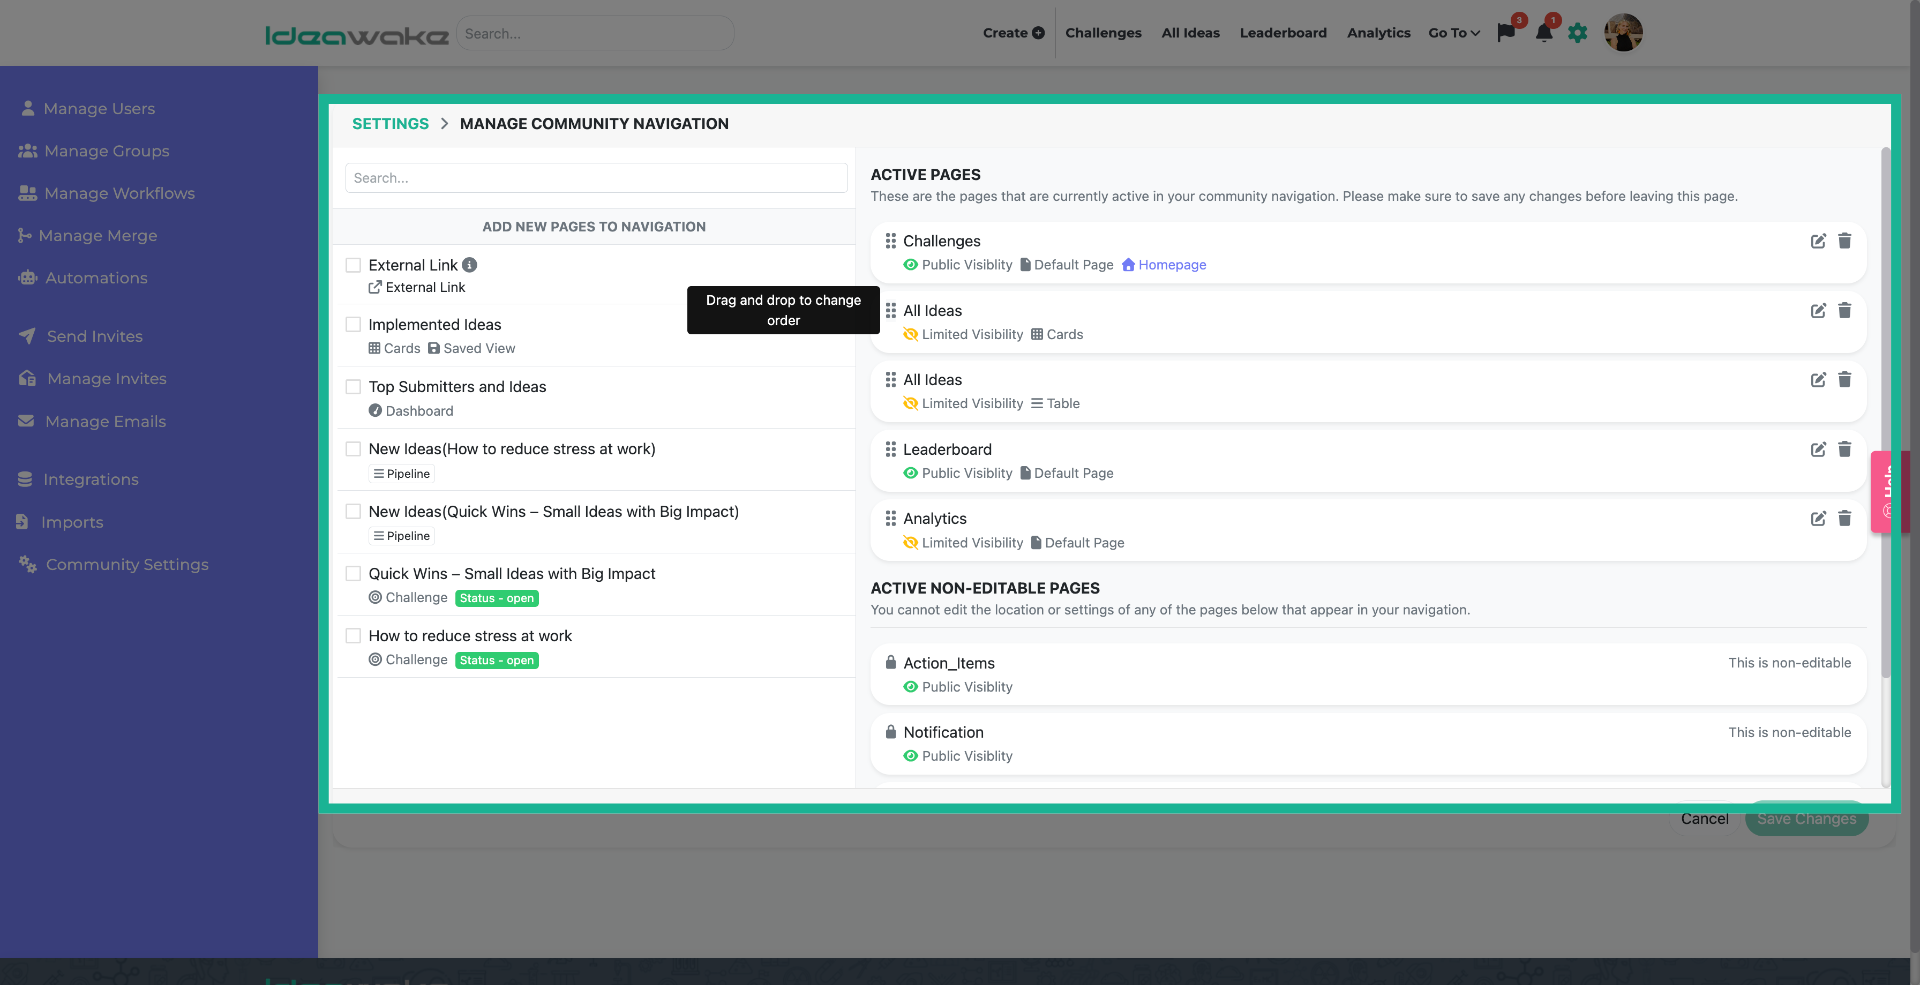Open Challenges in top navigation
The height and width of the screenshot is (985, 1920).
click(1103, 33)
